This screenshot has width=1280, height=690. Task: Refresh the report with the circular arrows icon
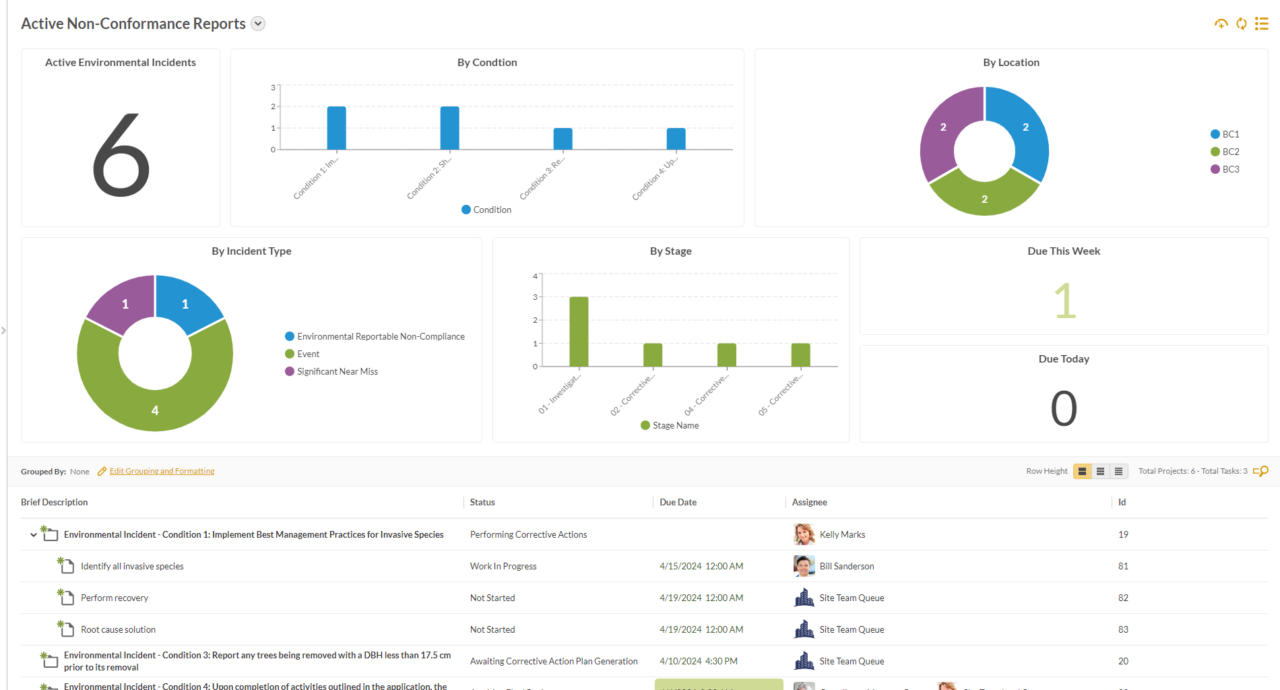pyautogui.click(x=1241, y=23)
